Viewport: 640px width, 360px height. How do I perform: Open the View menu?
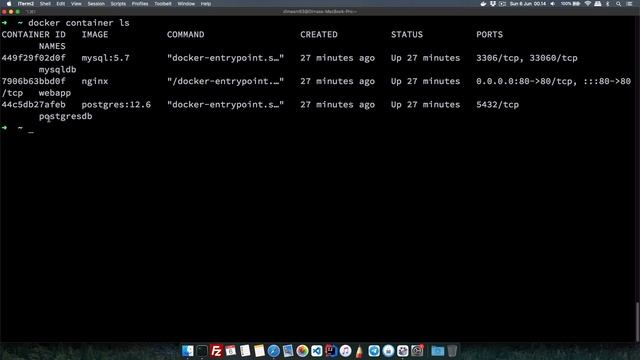[x=76, y=4]
